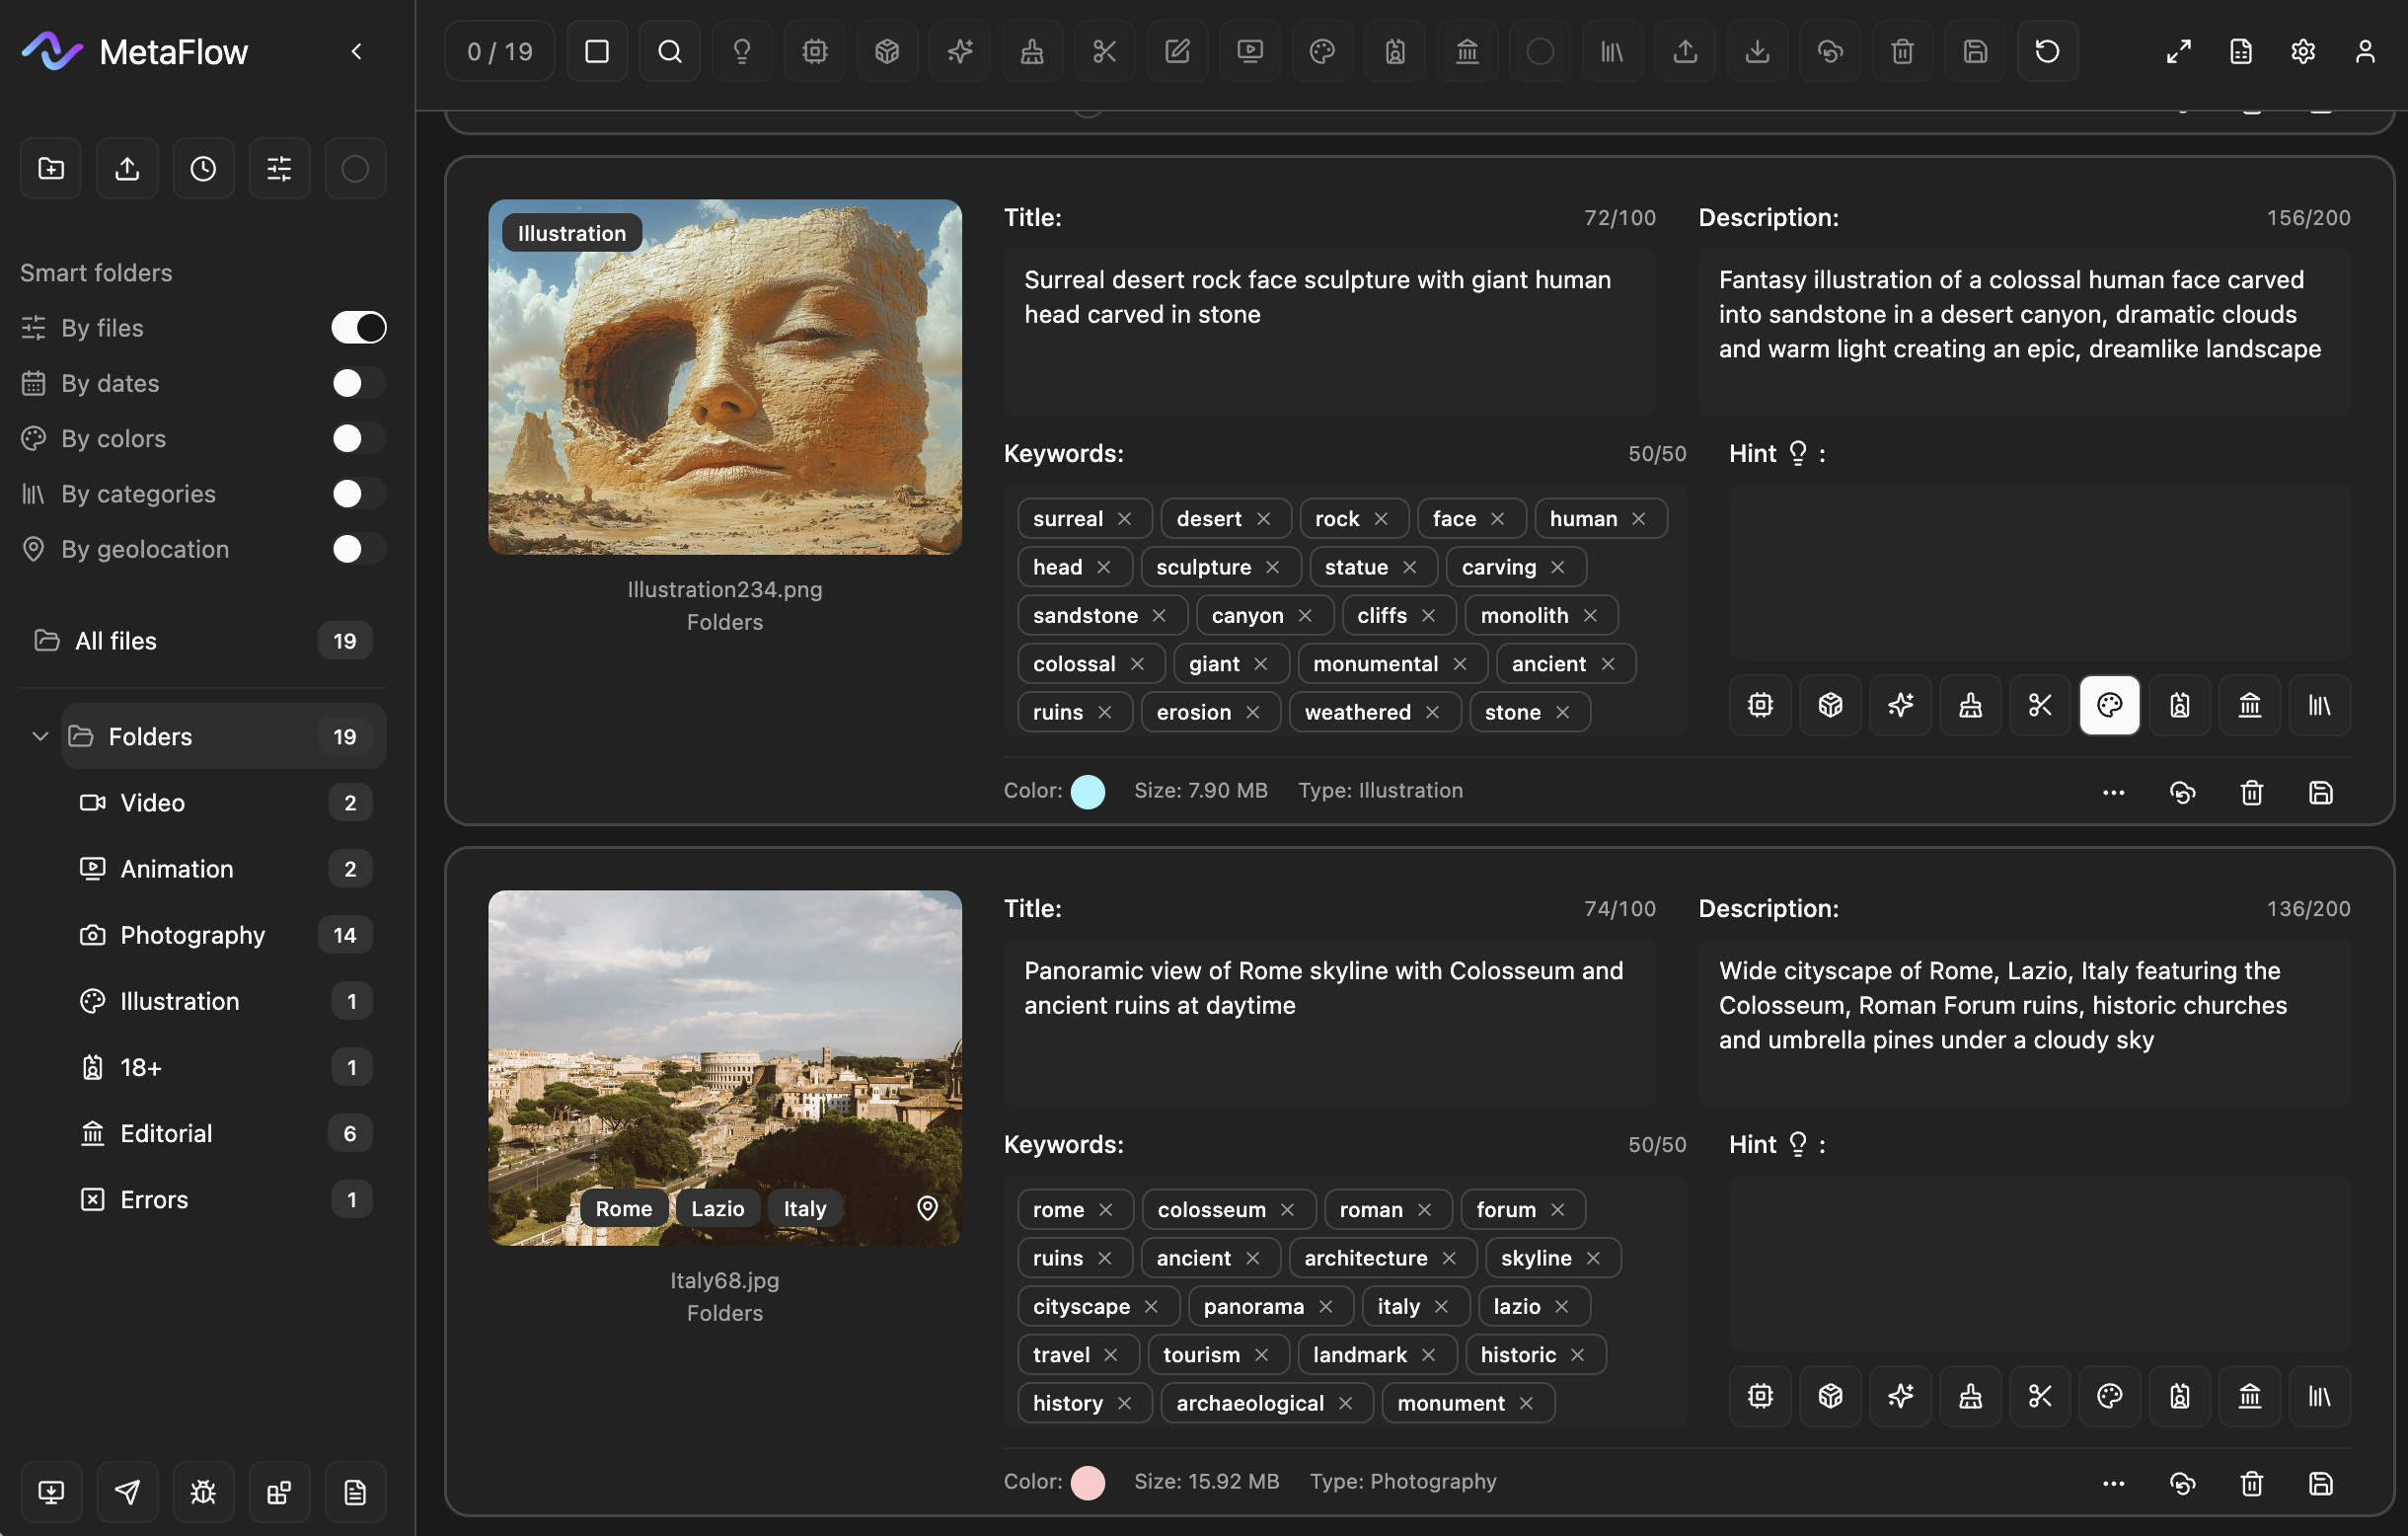This screenshot has width=2408, height=1536.
Task: Collapse the sidebar with the chevron arrow
Action: coord(357,51)
